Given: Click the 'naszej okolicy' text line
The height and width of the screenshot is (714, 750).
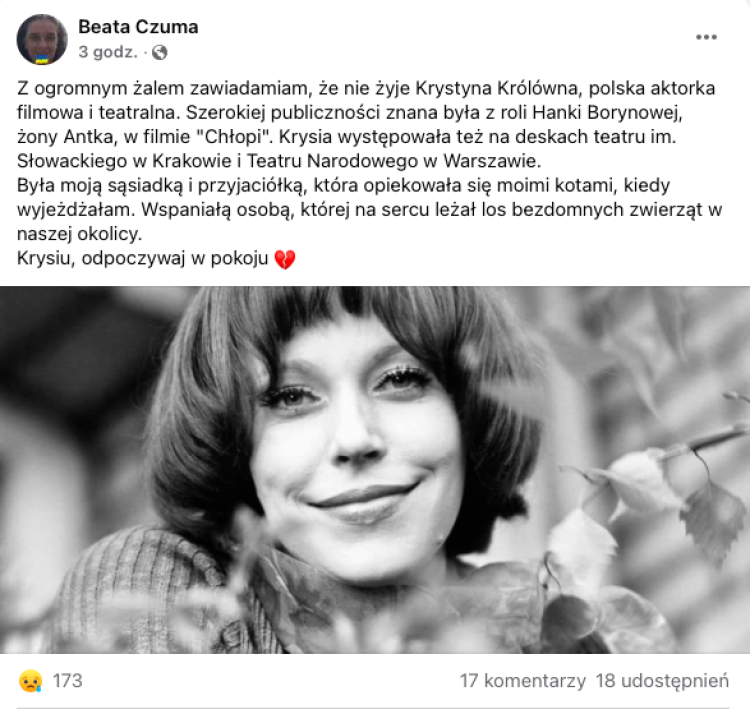Looking at the screenshot, I should [x=79, y=234].
